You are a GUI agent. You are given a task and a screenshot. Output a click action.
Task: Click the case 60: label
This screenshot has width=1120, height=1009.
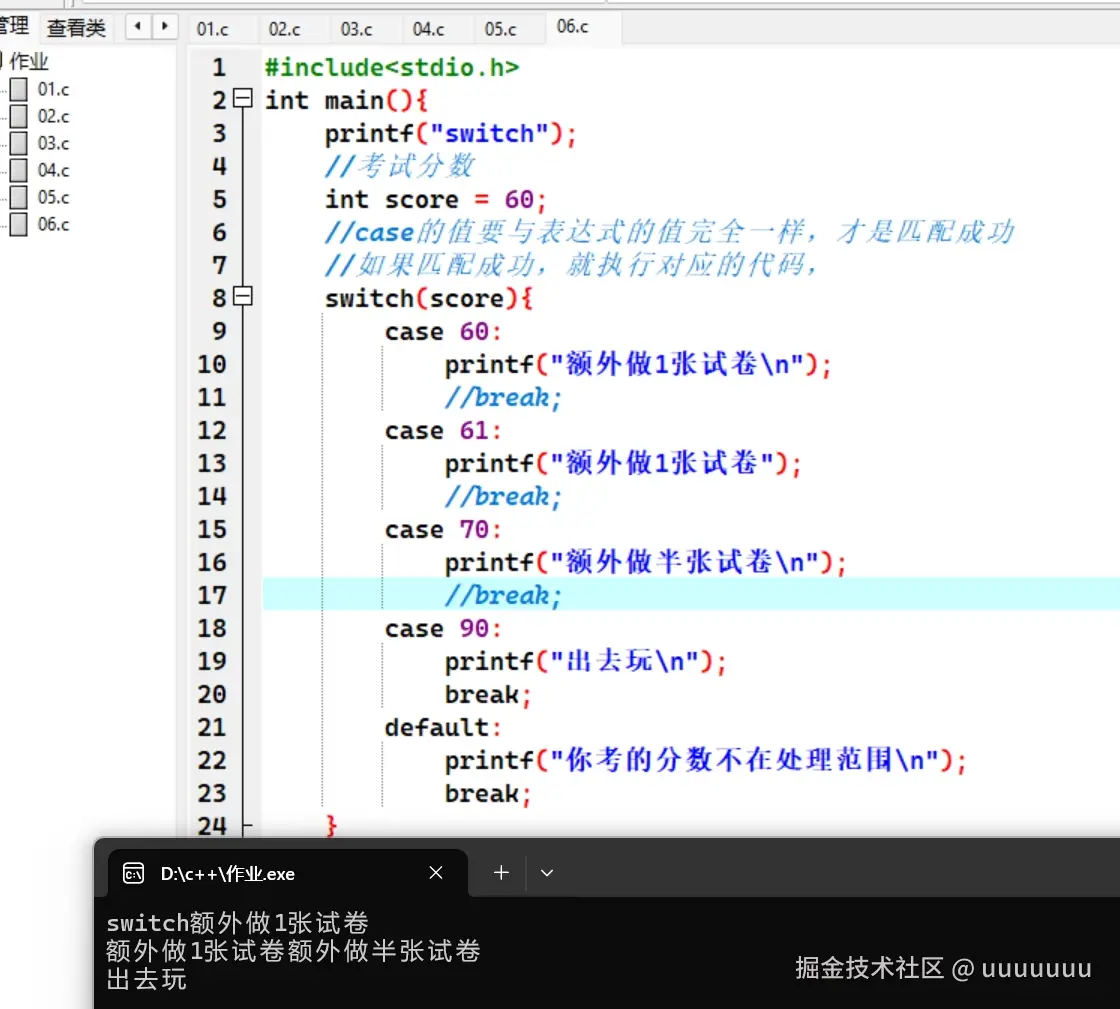(x=444, y=332)
